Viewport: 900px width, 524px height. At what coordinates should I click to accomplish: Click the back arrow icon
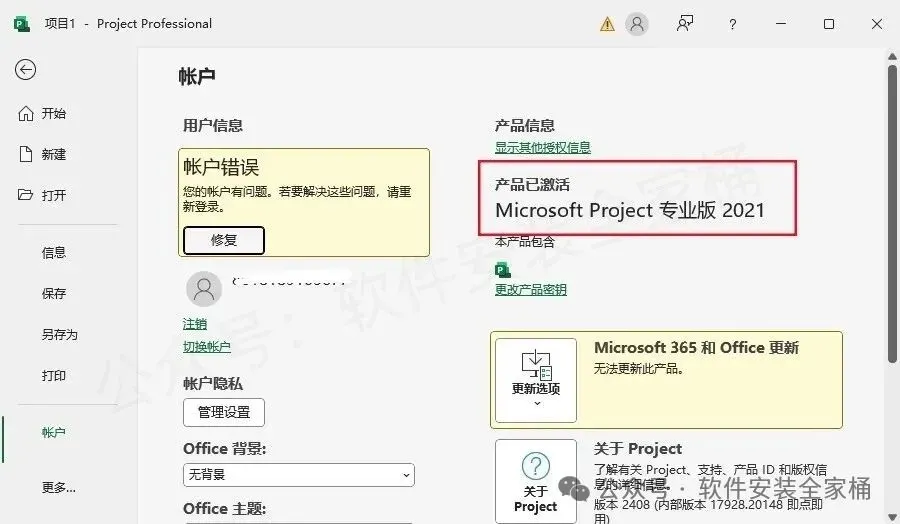25,70
